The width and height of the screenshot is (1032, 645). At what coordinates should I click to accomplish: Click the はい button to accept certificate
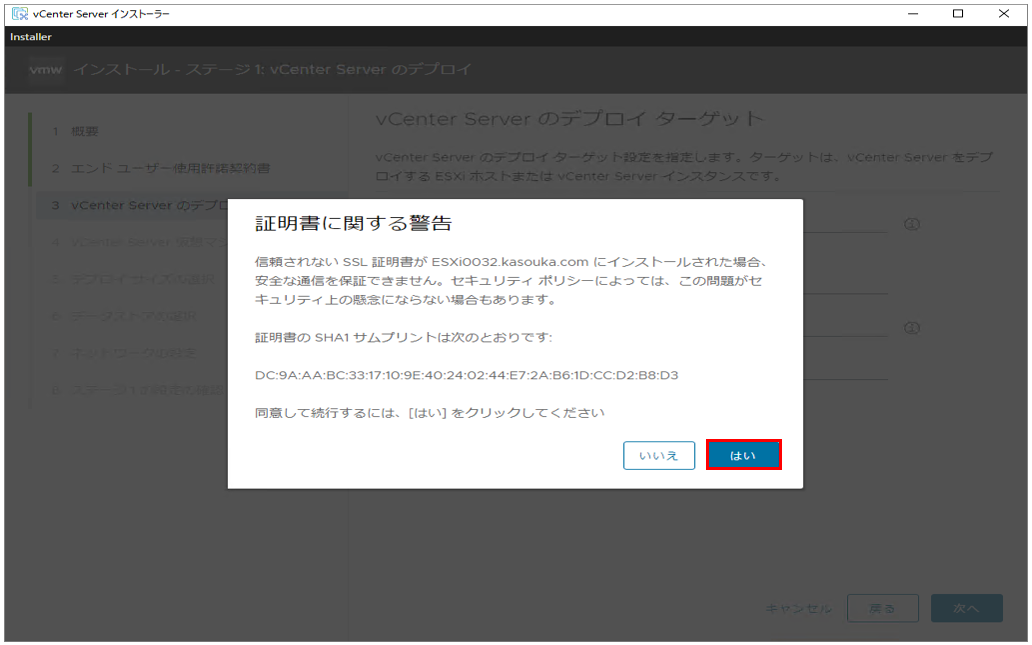click(743, 455)
